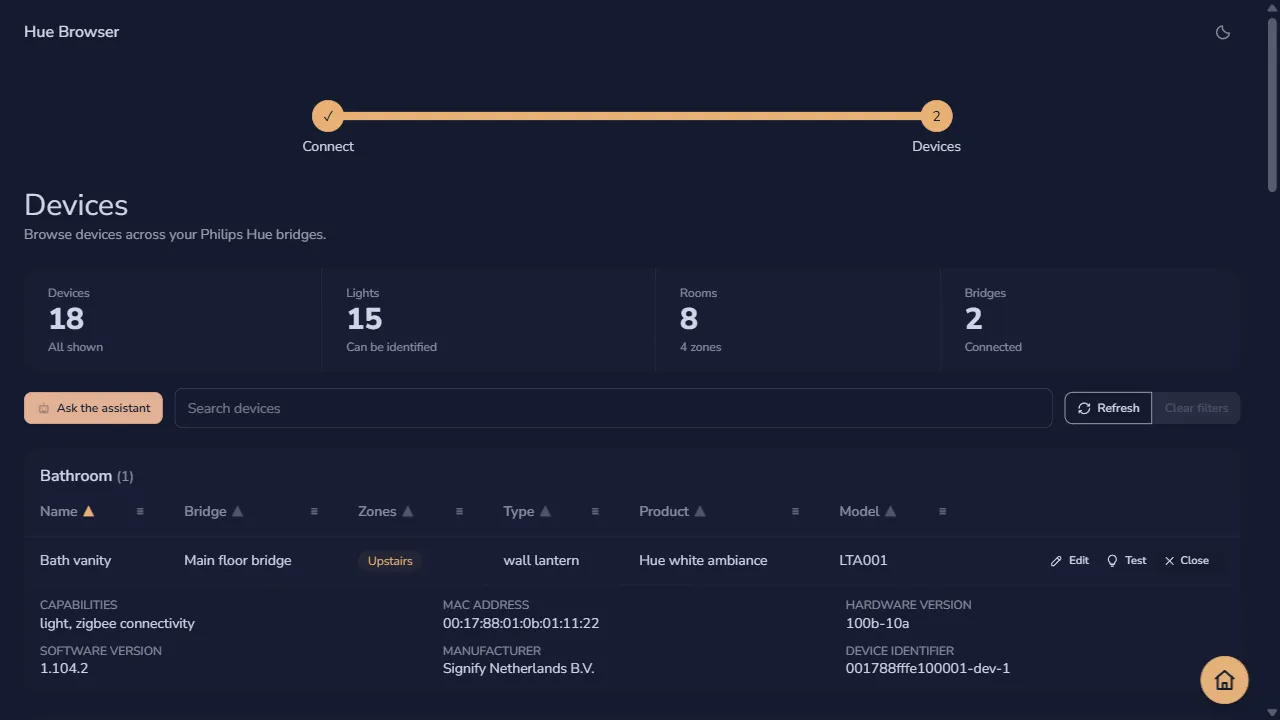Image resolution: width=1280 pixels, height=720 pixels.
Task: Click the Upstairs zone tag
Action: (x=390, y=561)
